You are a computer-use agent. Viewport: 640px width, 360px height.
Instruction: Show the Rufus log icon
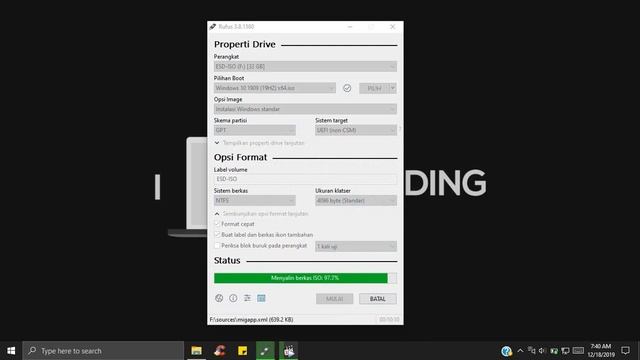(261, 298)
